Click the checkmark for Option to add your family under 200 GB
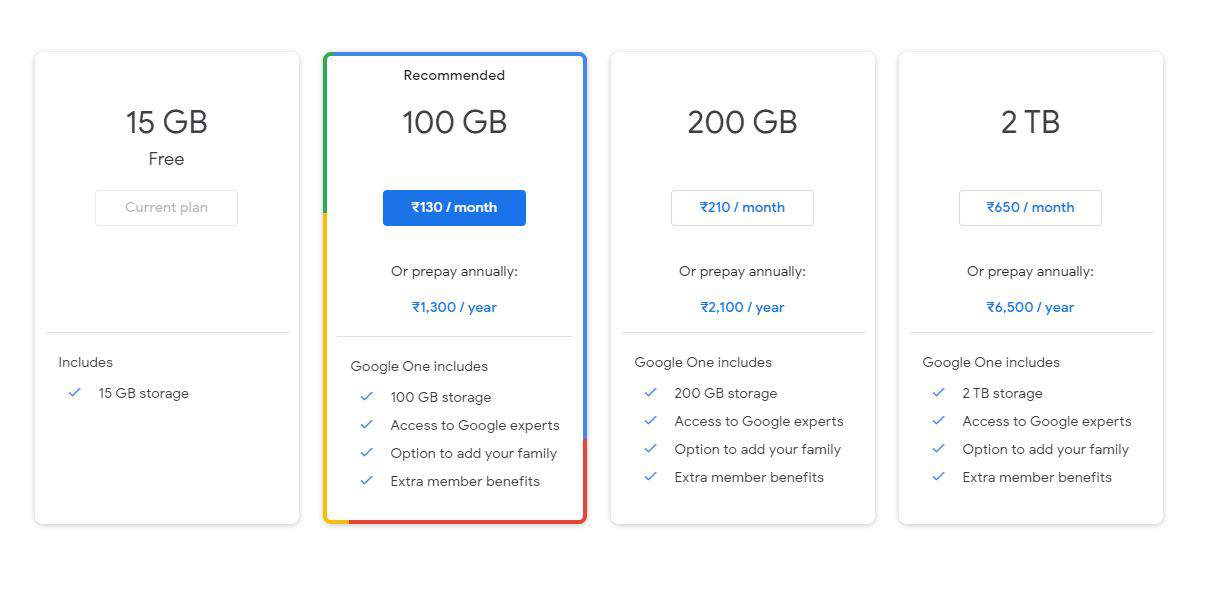Viewport: 1213px width, 598px height. [650, 449]
